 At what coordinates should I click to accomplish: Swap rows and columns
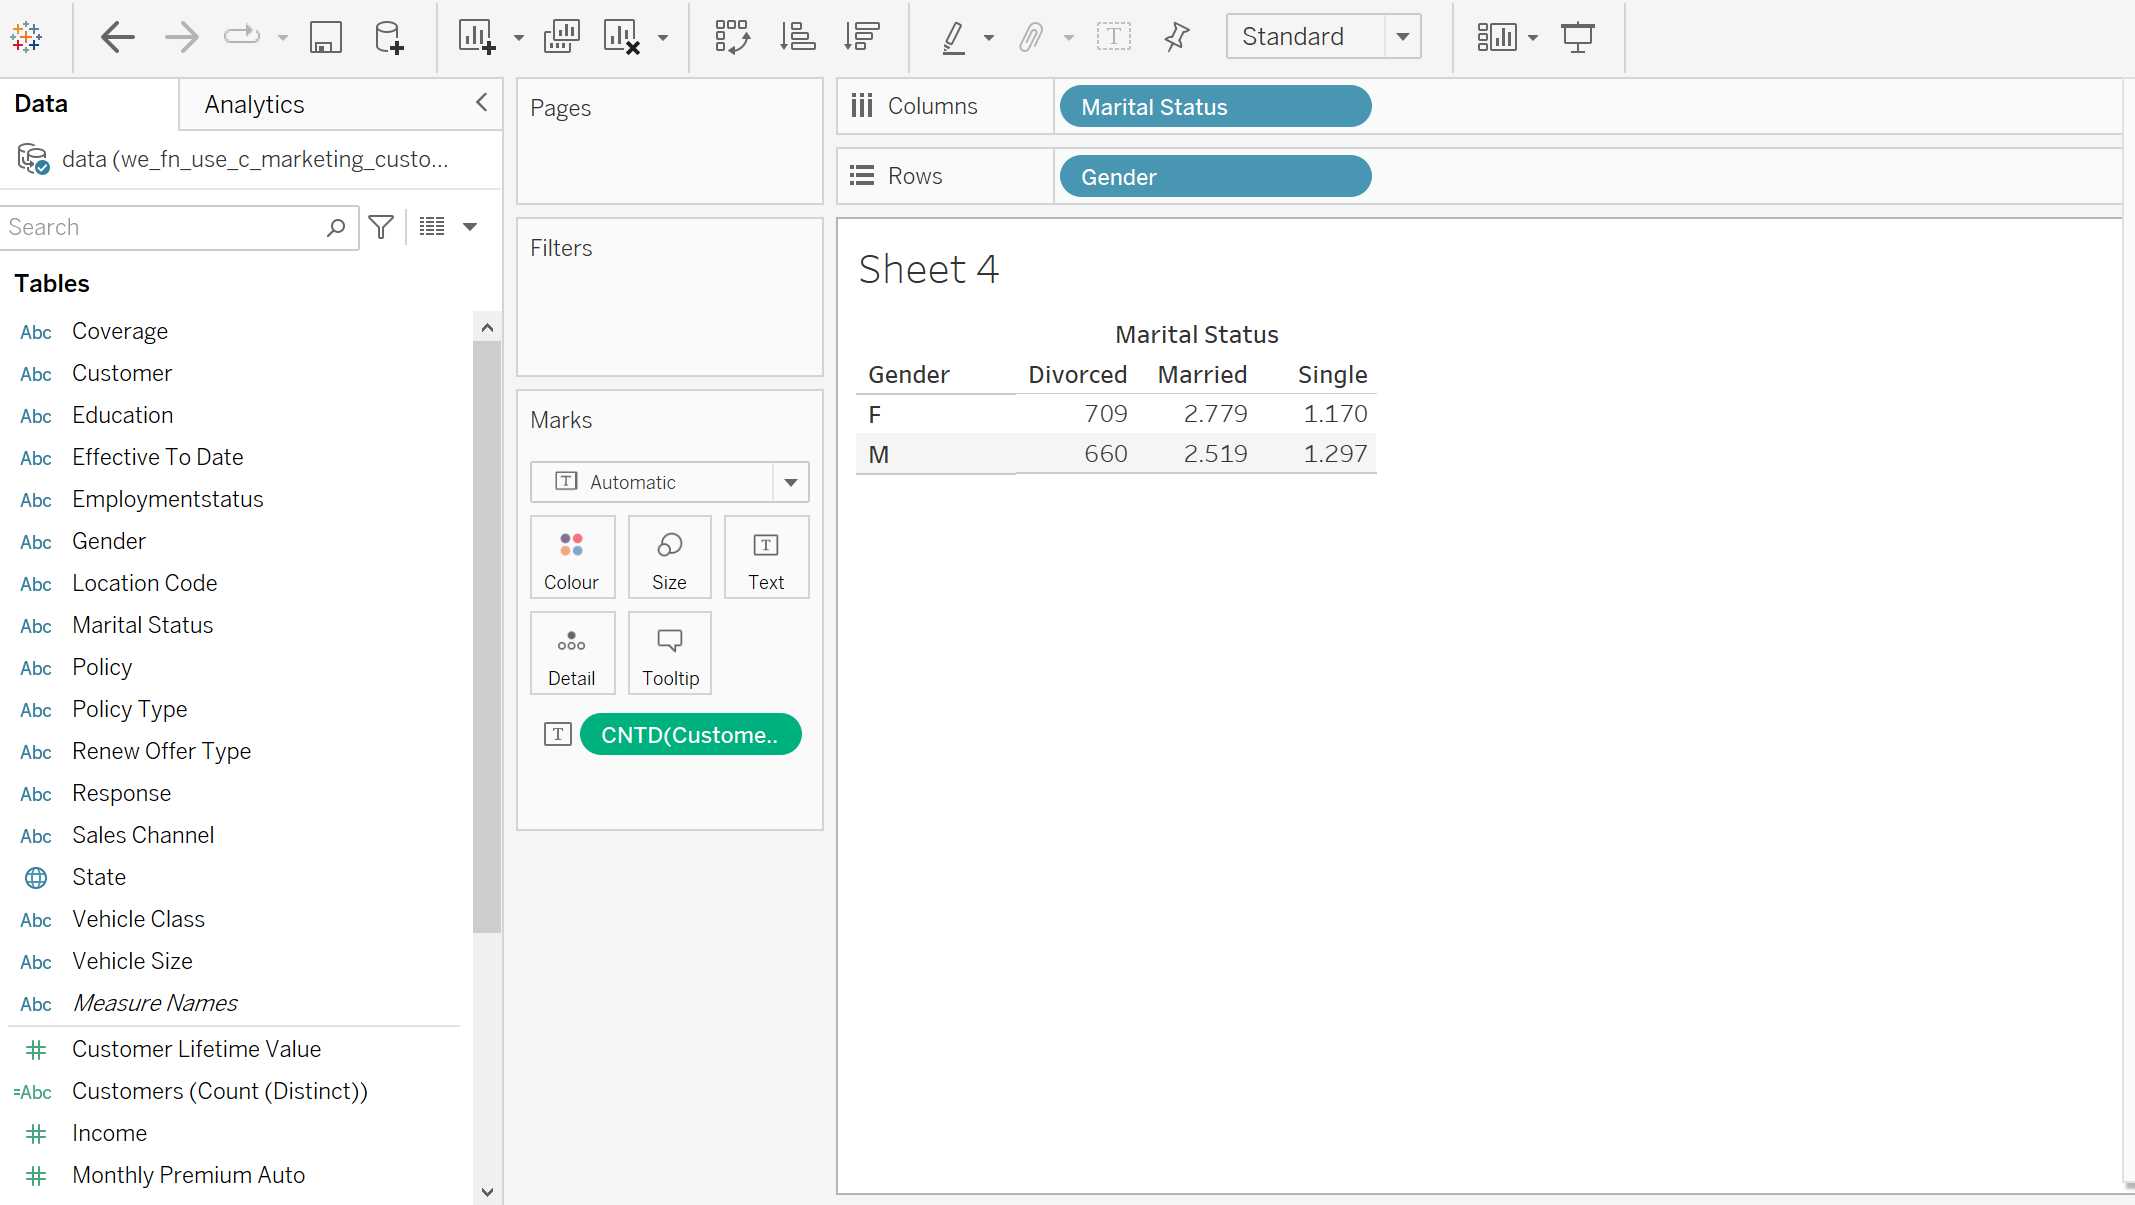click(x=733, y=36)
